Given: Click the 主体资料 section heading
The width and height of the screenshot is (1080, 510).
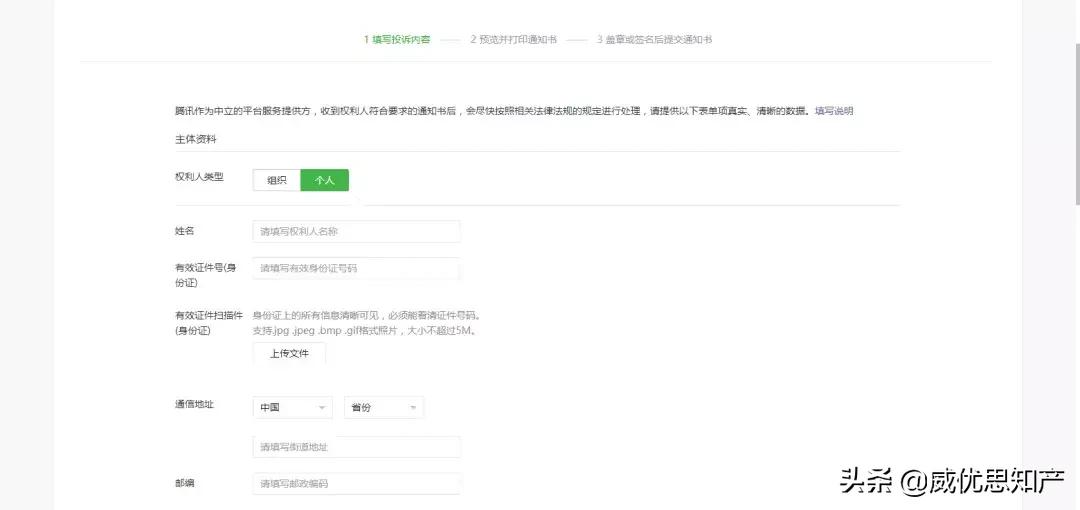Looking at the screenshot, I should [x=196, y=139].
